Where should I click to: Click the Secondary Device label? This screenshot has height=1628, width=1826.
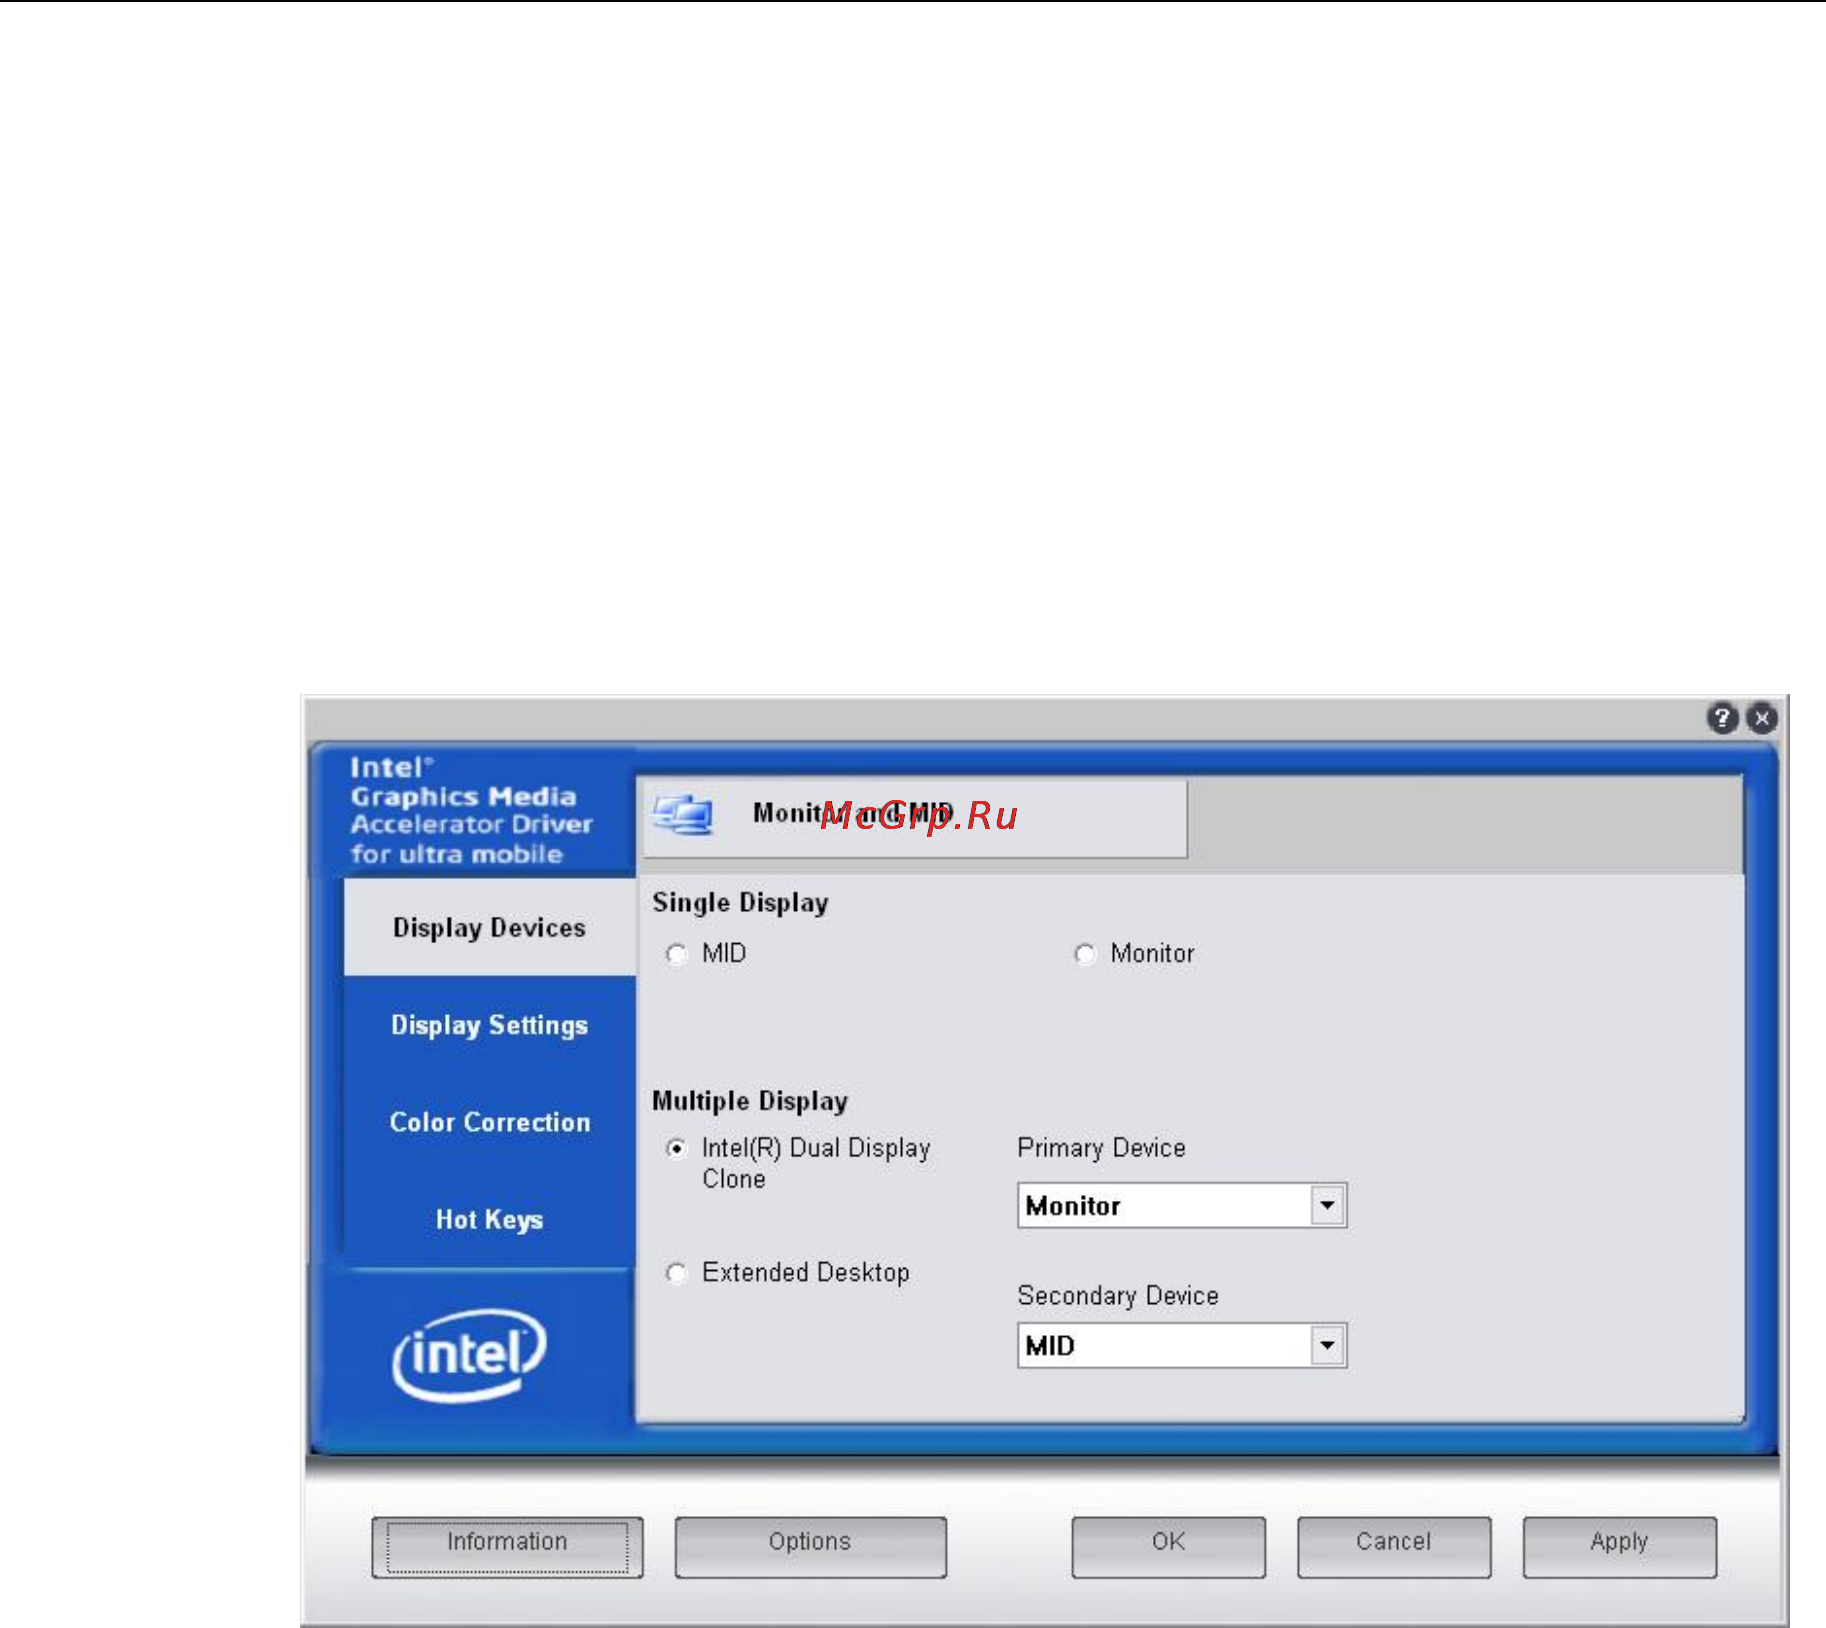(x=1118, y=1296)
